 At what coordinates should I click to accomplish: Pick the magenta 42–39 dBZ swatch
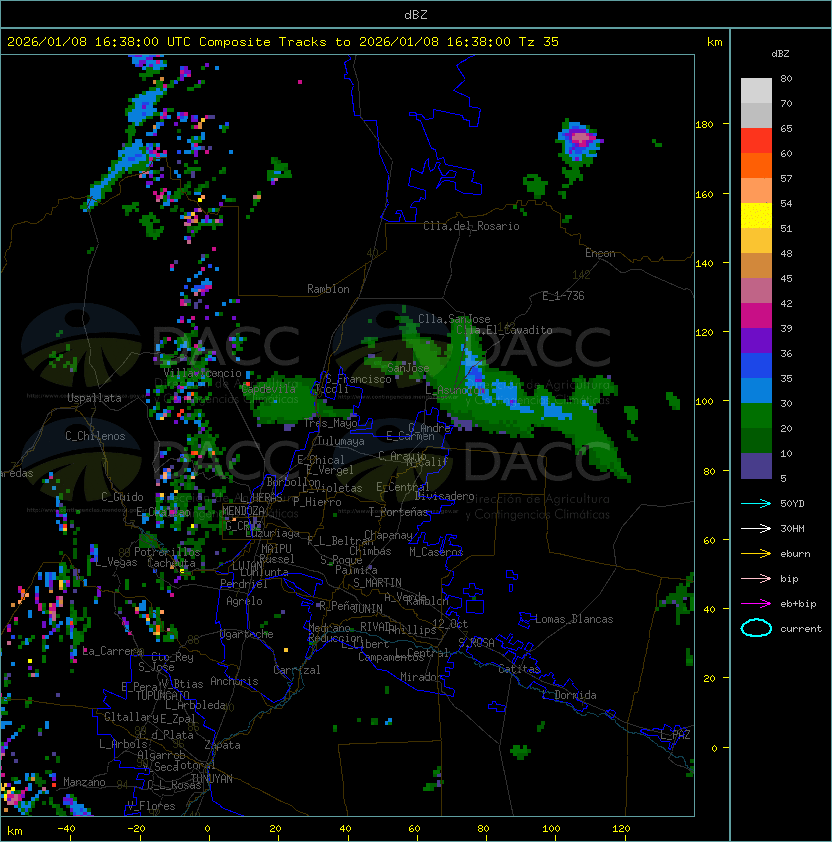coord(756,316)
